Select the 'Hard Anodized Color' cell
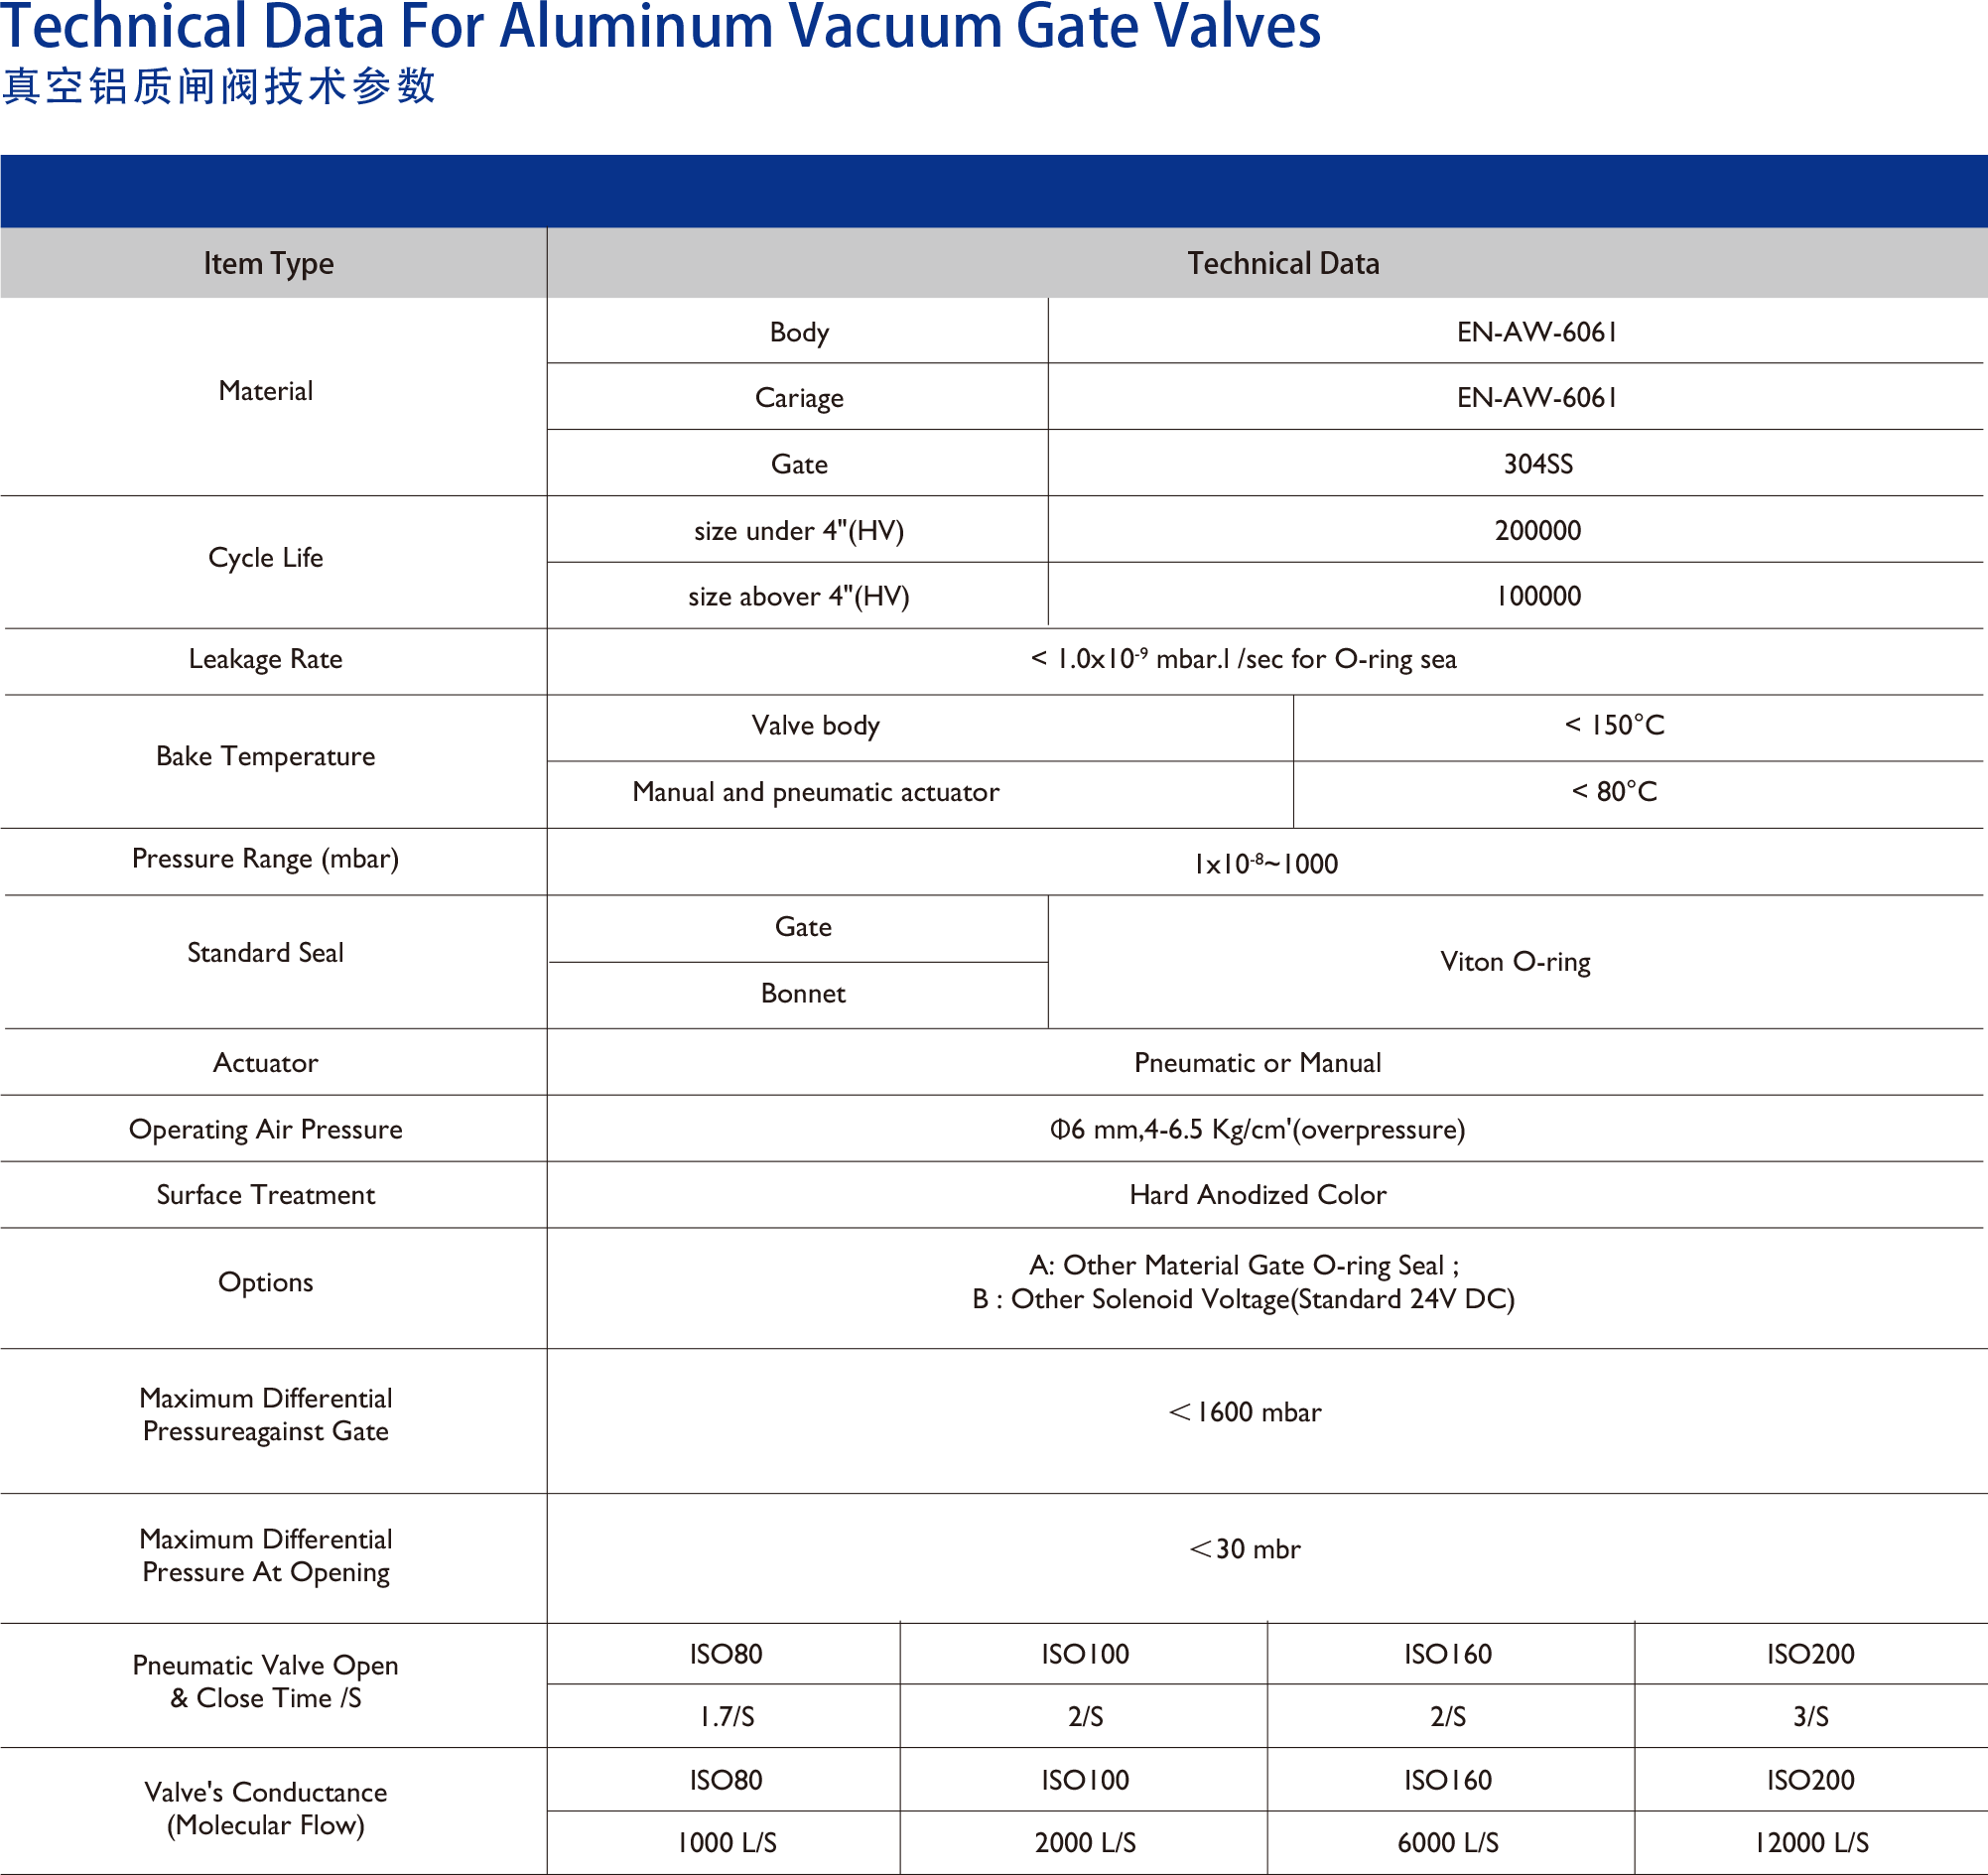 [1257, 1195]
